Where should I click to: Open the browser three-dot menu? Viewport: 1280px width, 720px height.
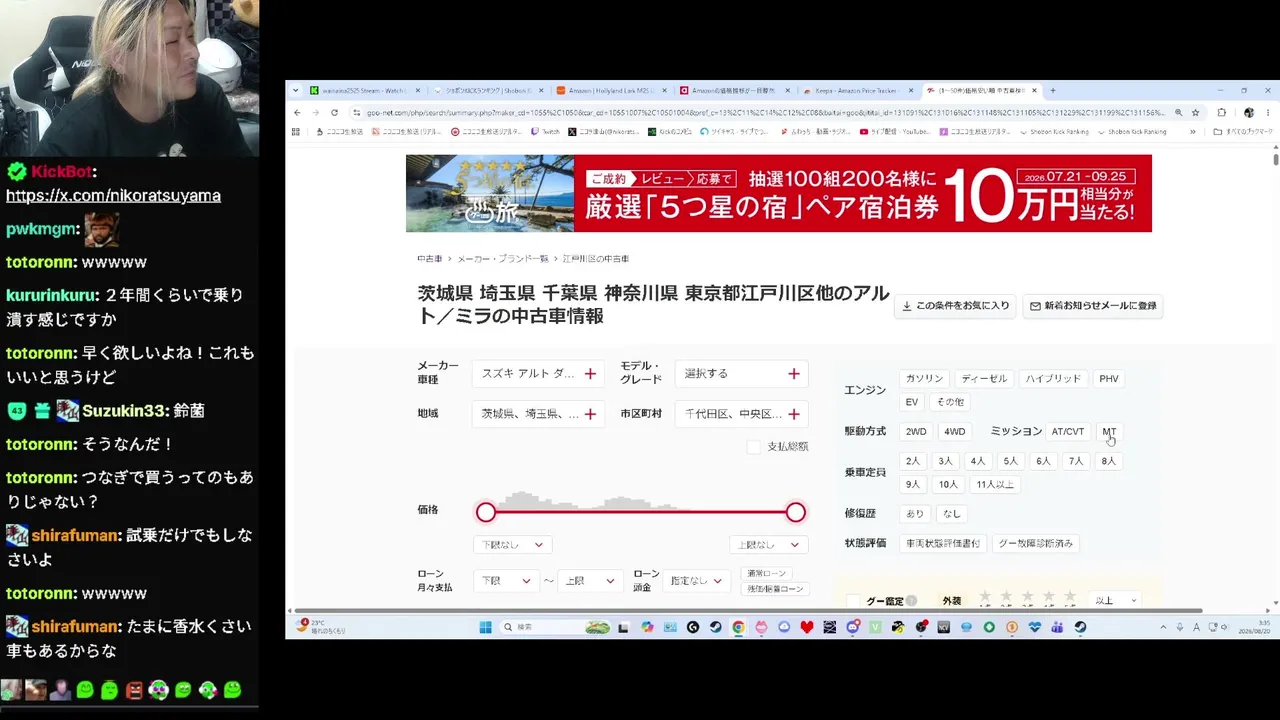[1267, 113]
